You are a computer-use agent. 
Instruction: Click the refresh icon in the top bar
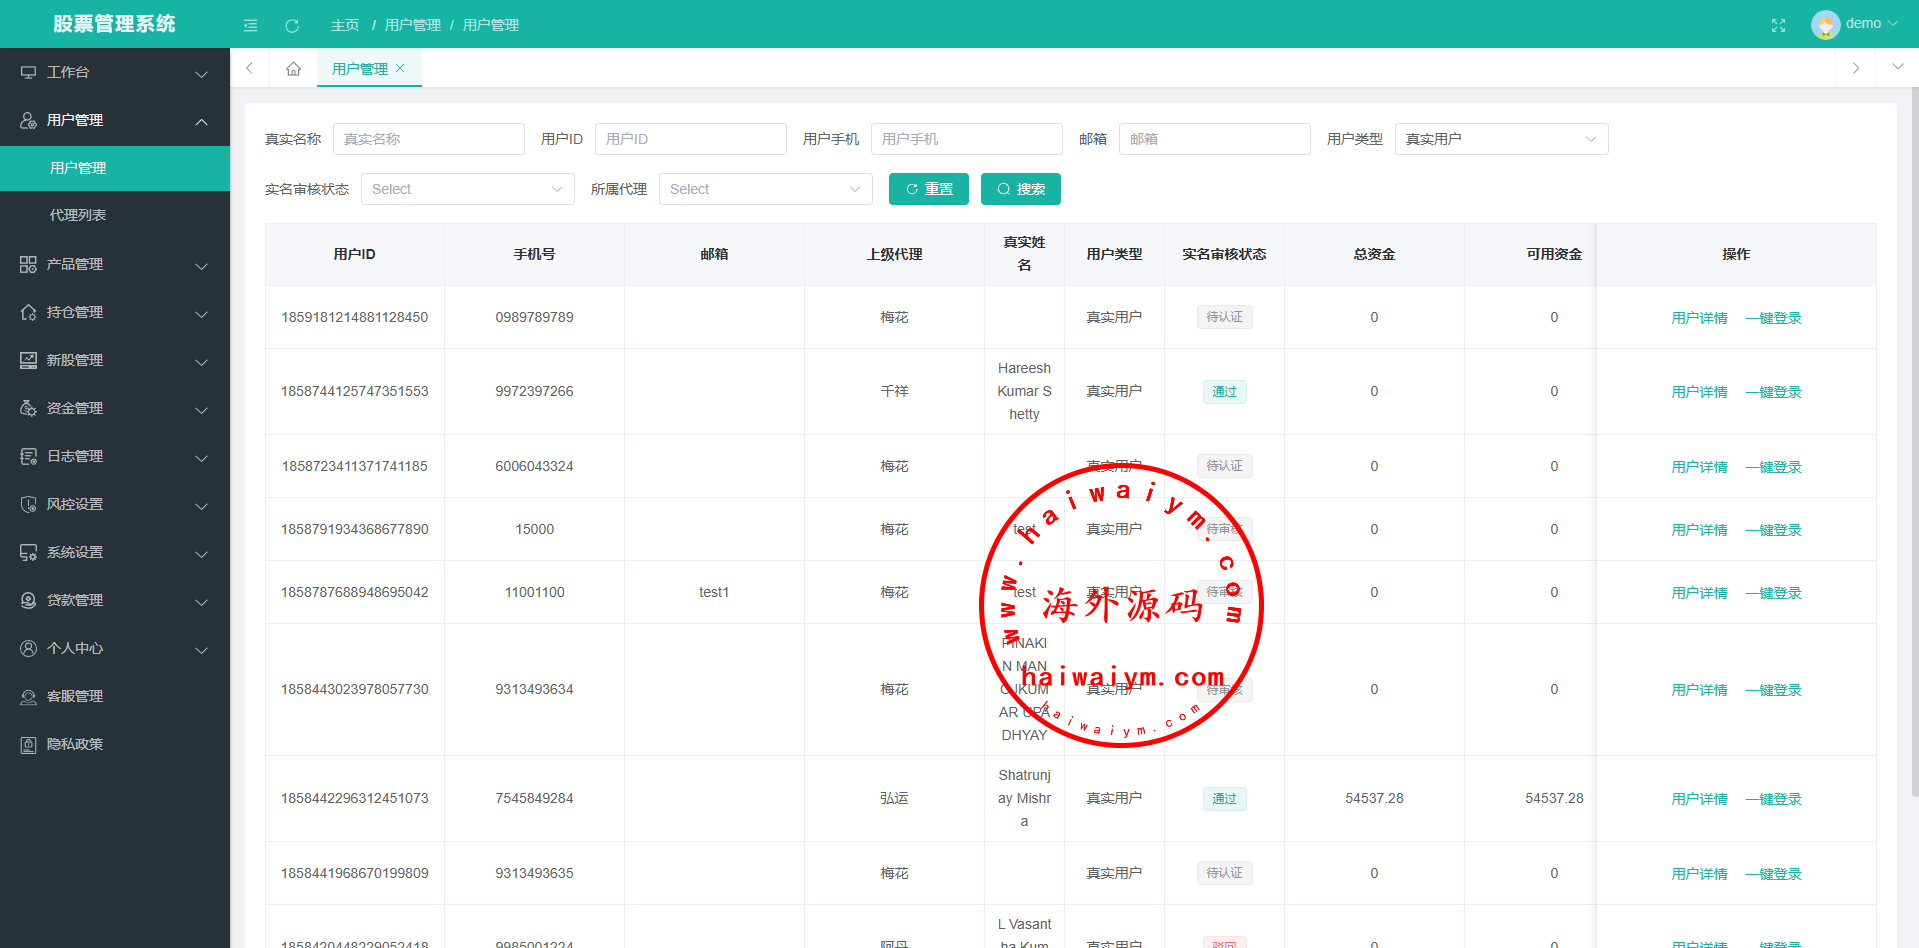pyautogui.click(x=292, y=25)
